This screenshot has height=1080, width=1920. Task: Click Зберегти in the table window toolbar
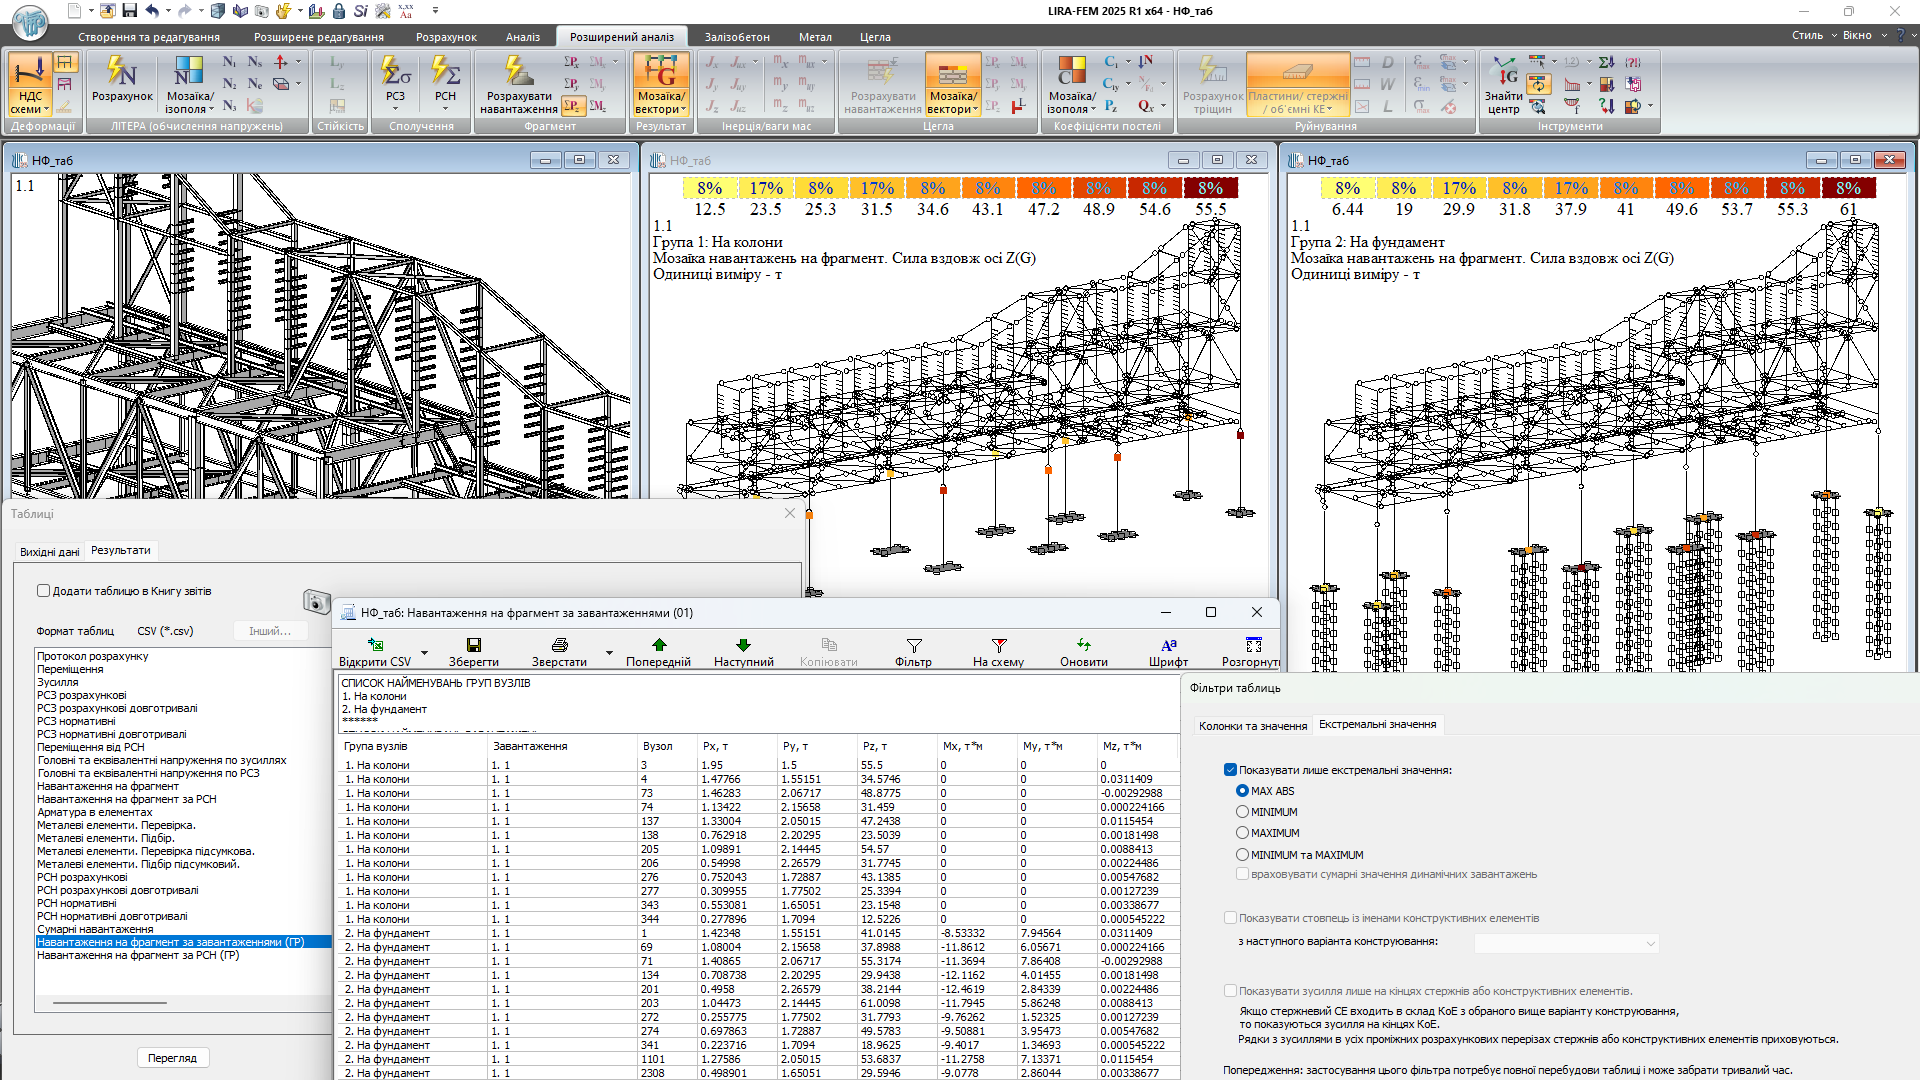tap(473, 652)
